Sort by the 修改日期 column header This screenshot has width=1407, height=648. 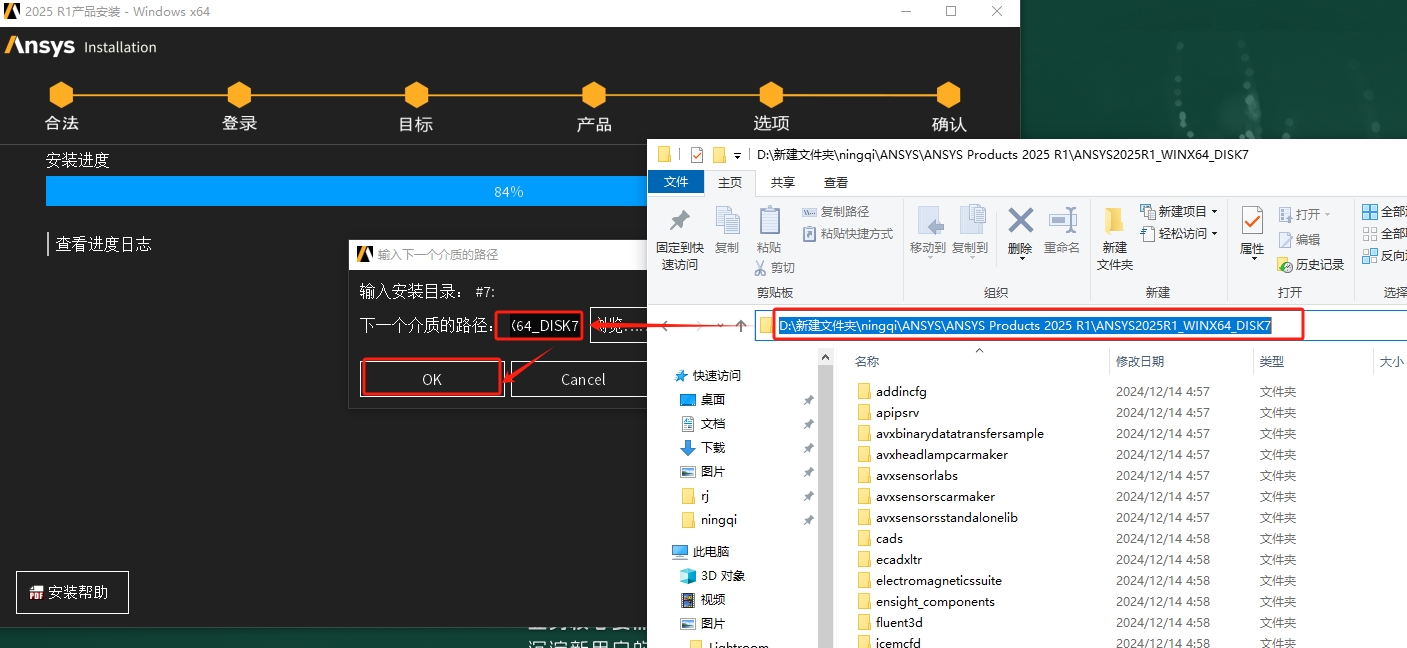point(1140,362)
